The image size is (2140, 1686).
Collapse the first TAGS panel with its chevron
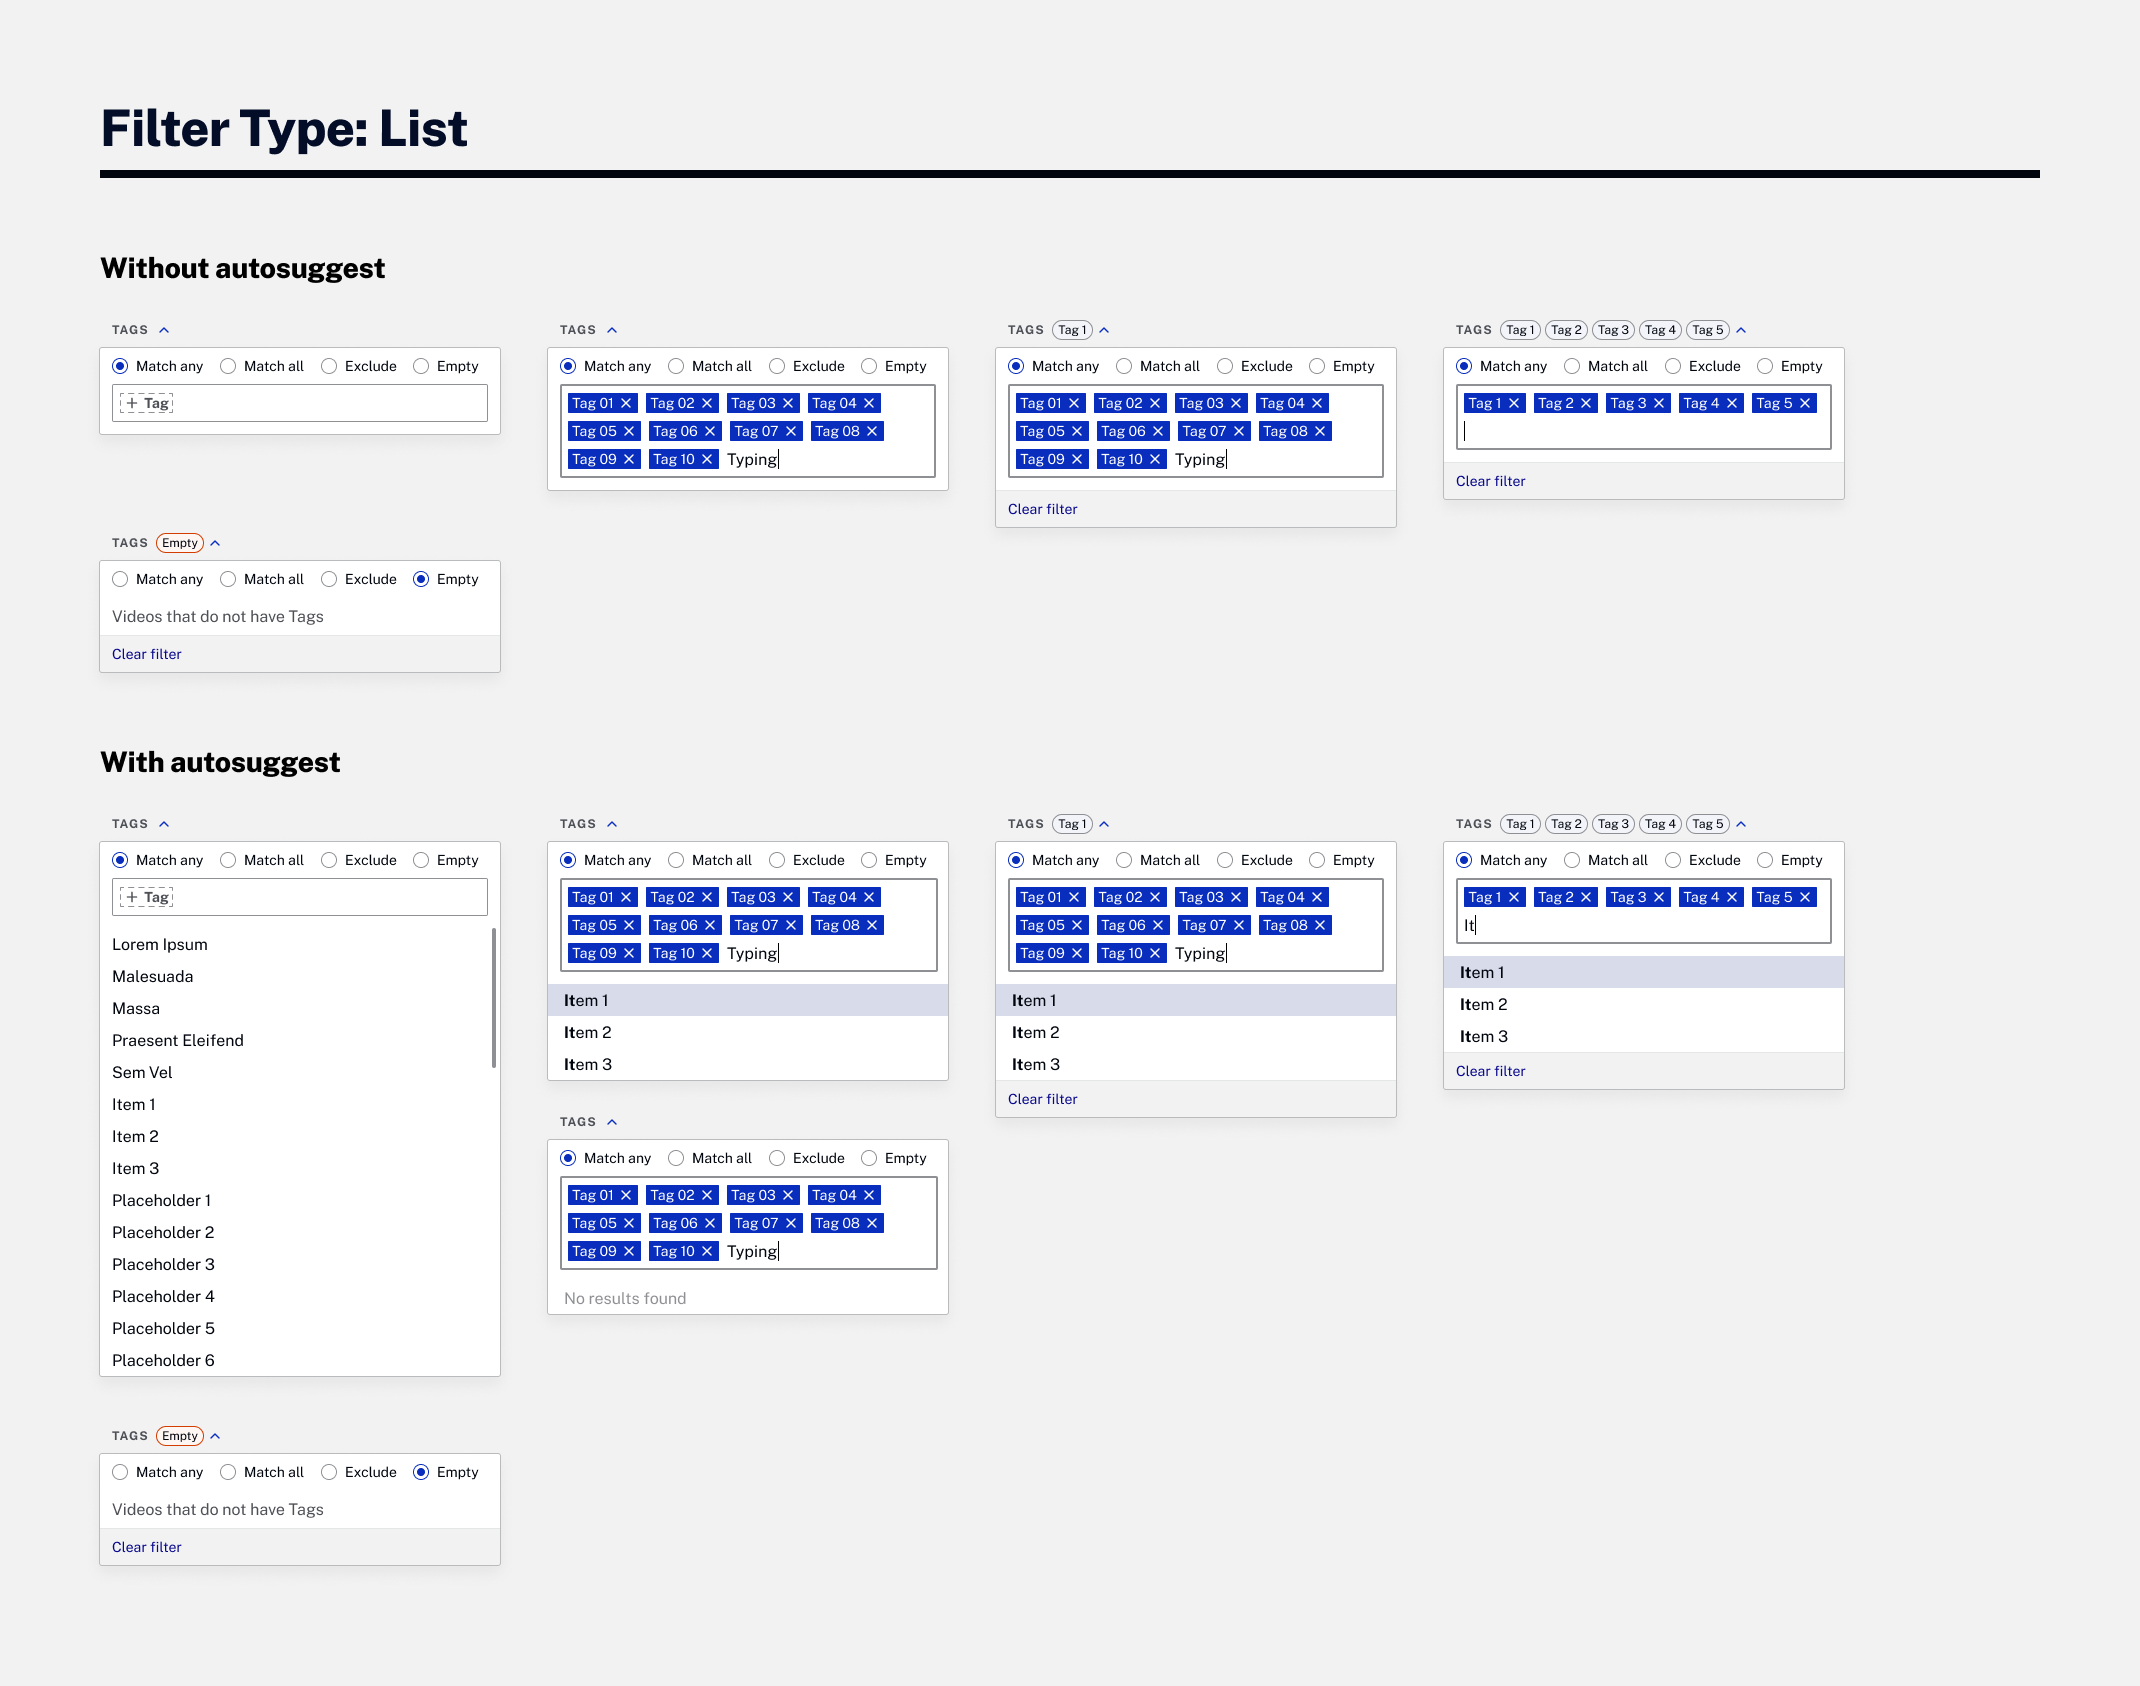click(x=163, y=329)
